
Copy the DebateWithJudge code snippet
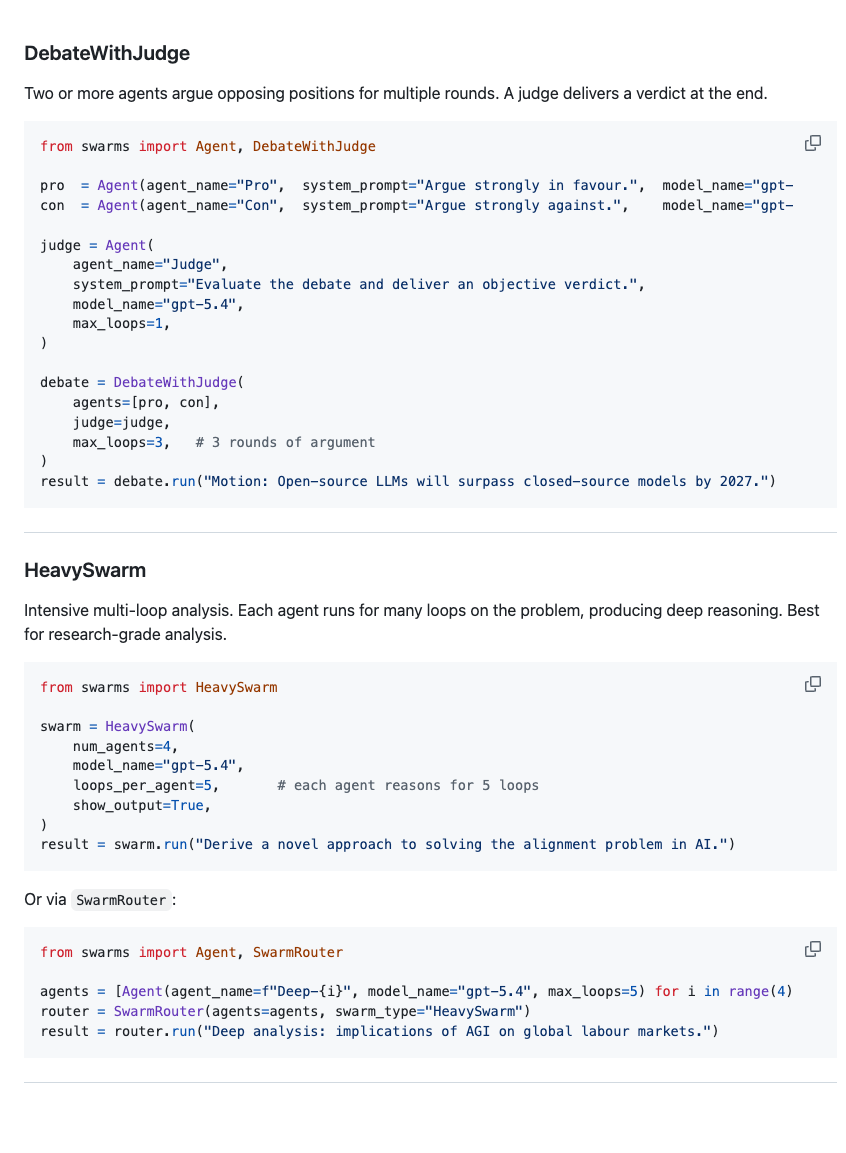click(812, 143)
